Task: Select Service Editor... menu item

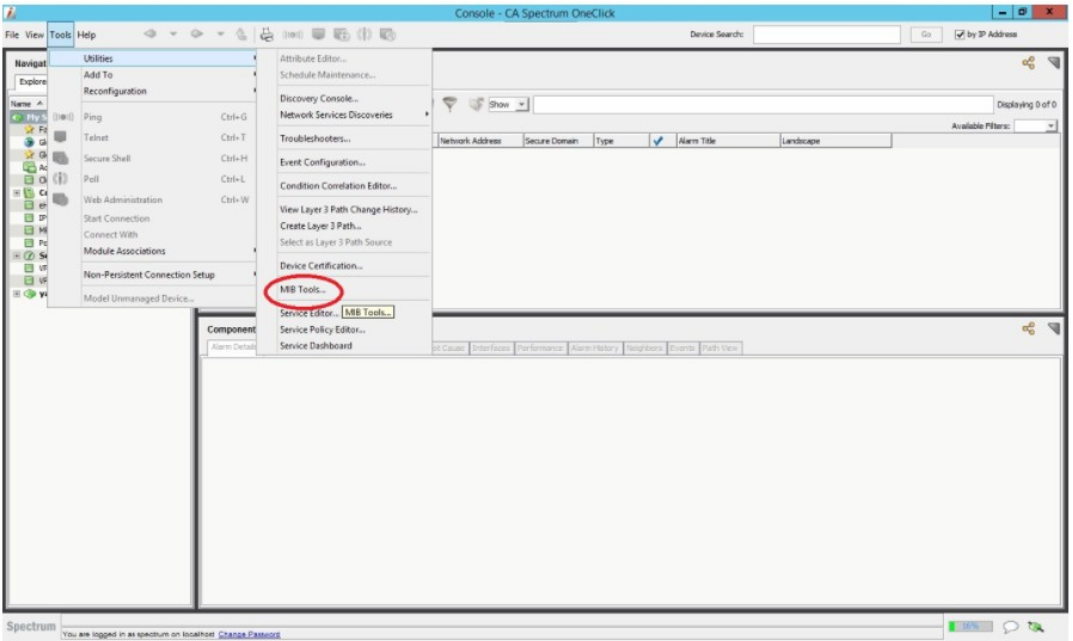Action: point(309,313)
